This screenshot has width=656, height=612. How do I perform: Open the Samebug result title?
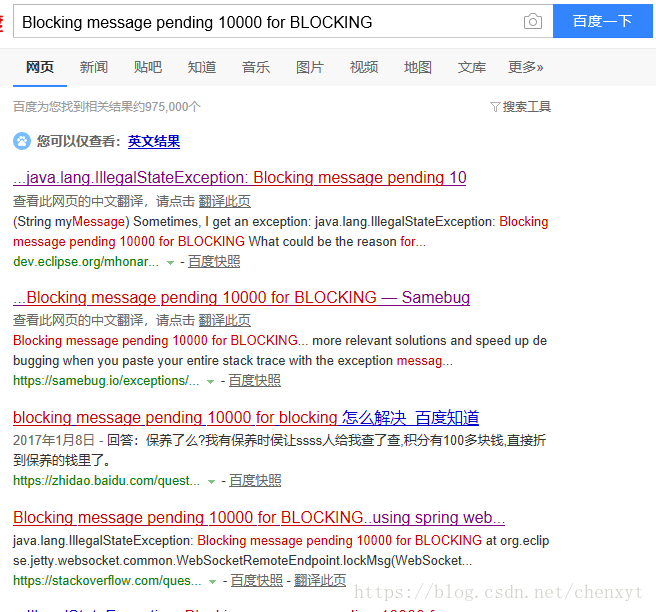(241, 297)
